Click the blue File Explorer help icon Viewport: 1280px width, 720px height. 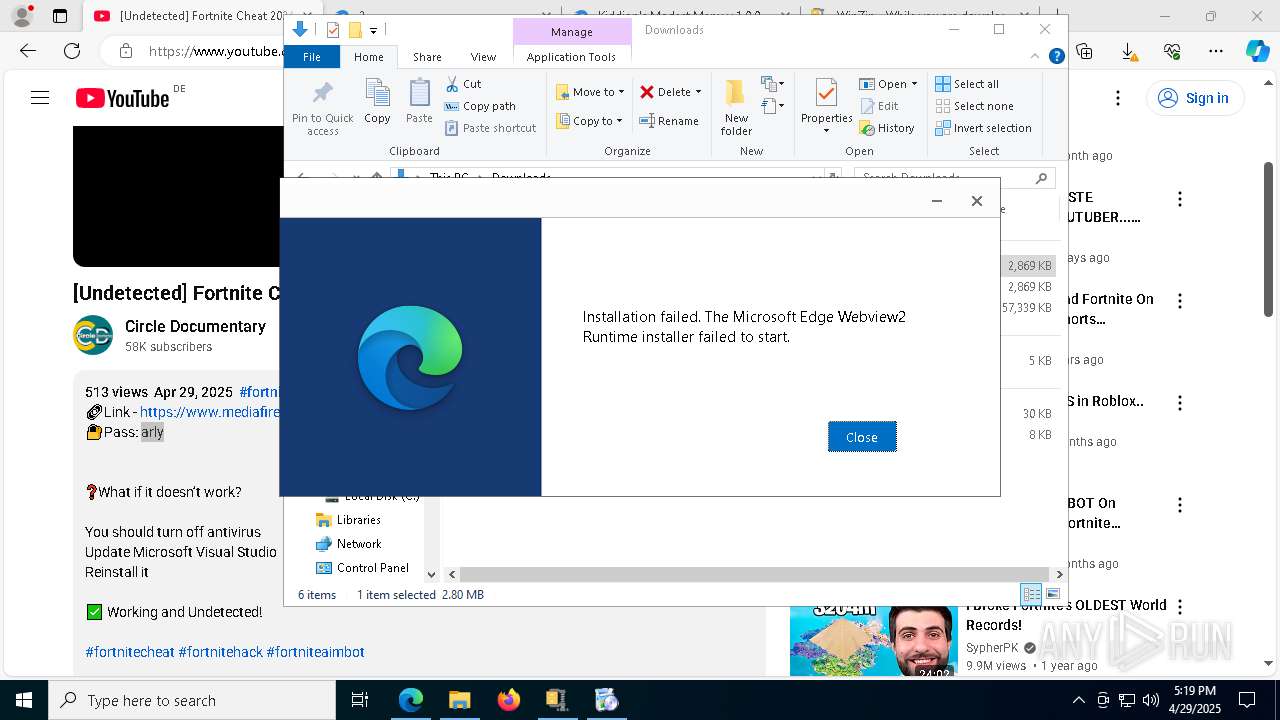tap(1056, 57)
